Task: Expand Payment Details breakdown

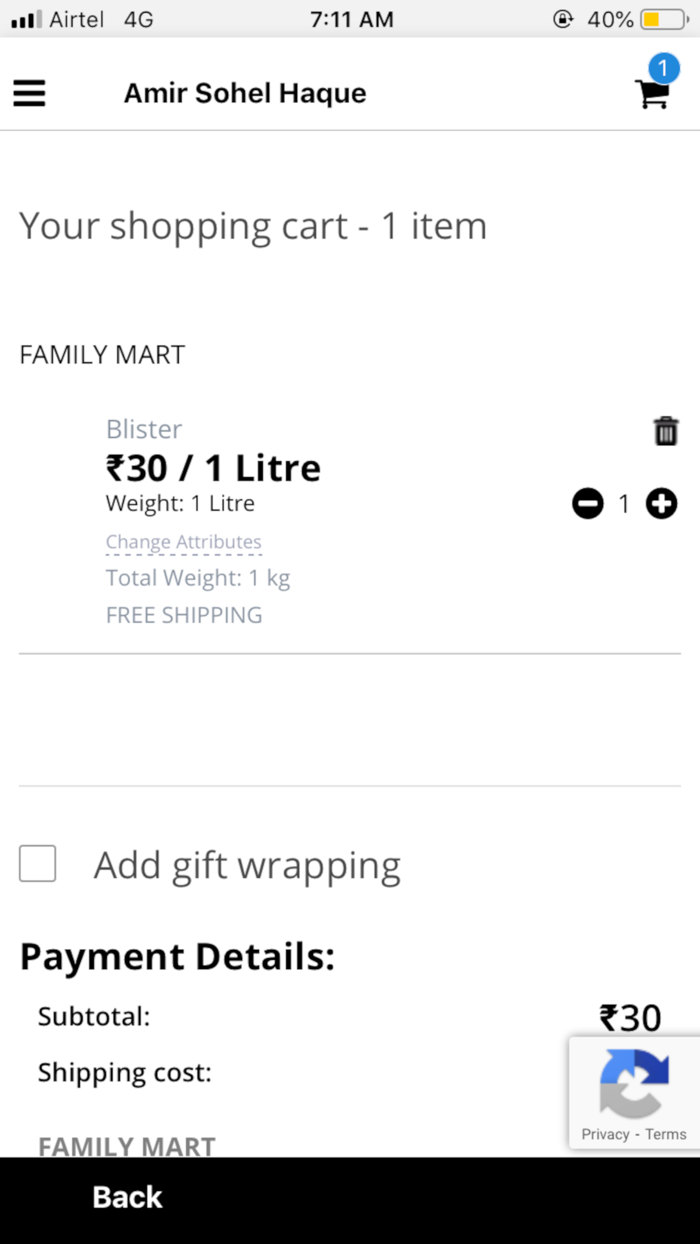Action: tap(175, 956)
